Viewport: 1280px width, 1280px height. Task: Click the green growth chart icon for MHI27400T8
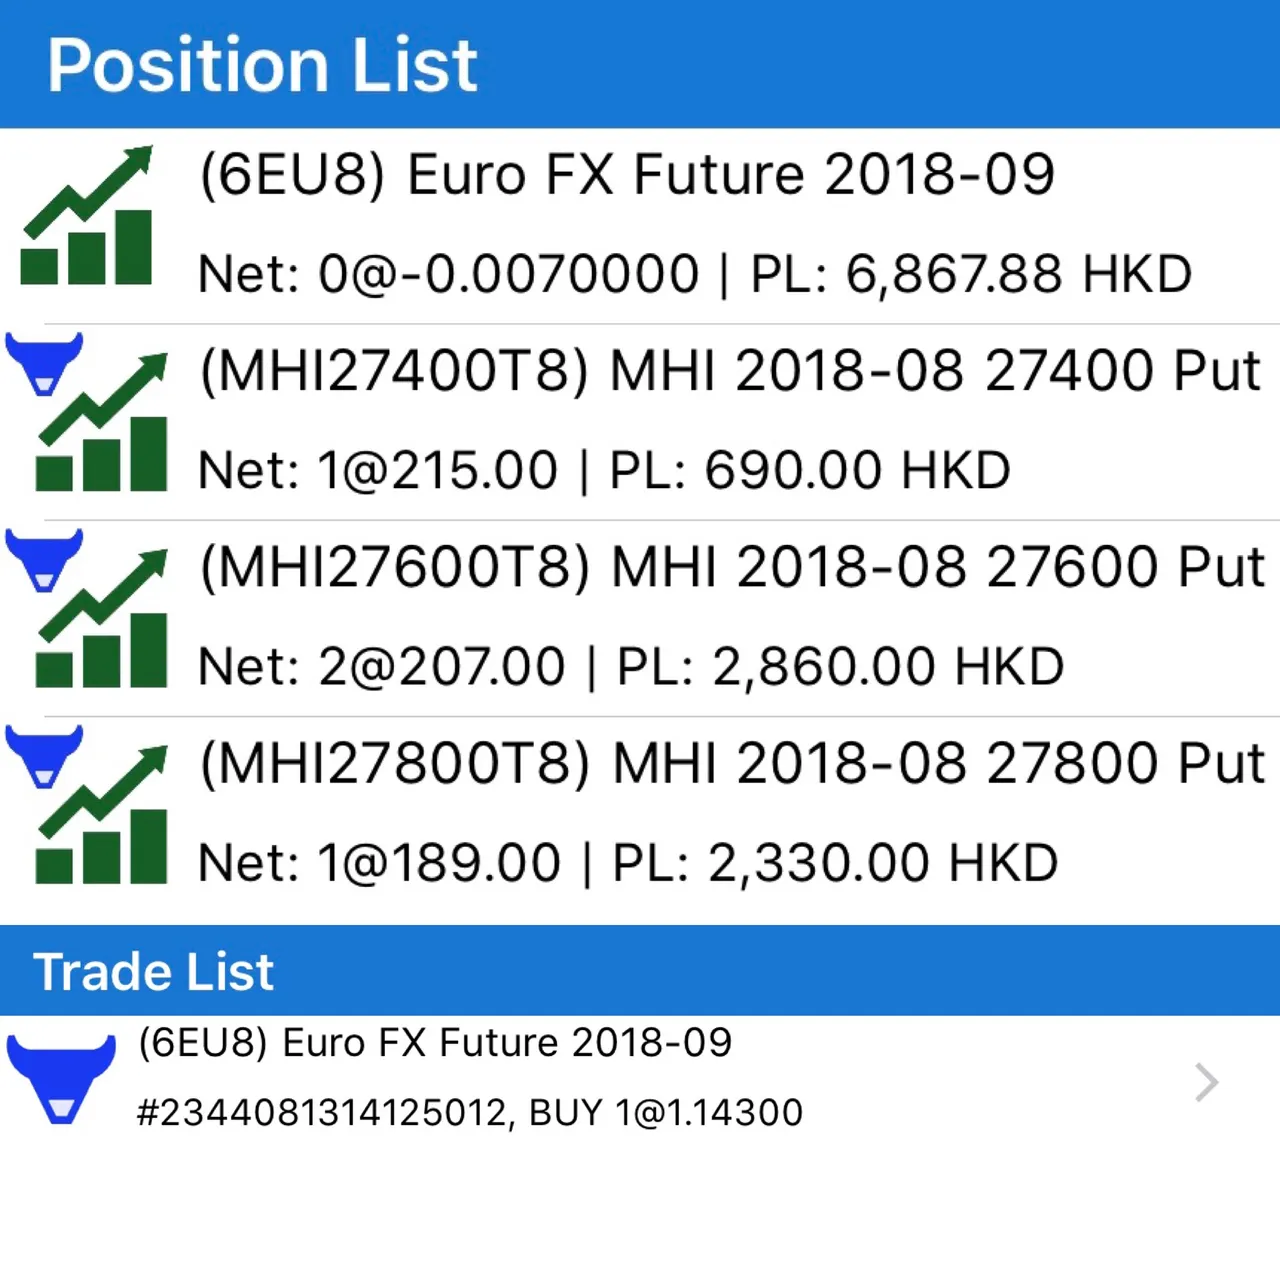(102, 421)
